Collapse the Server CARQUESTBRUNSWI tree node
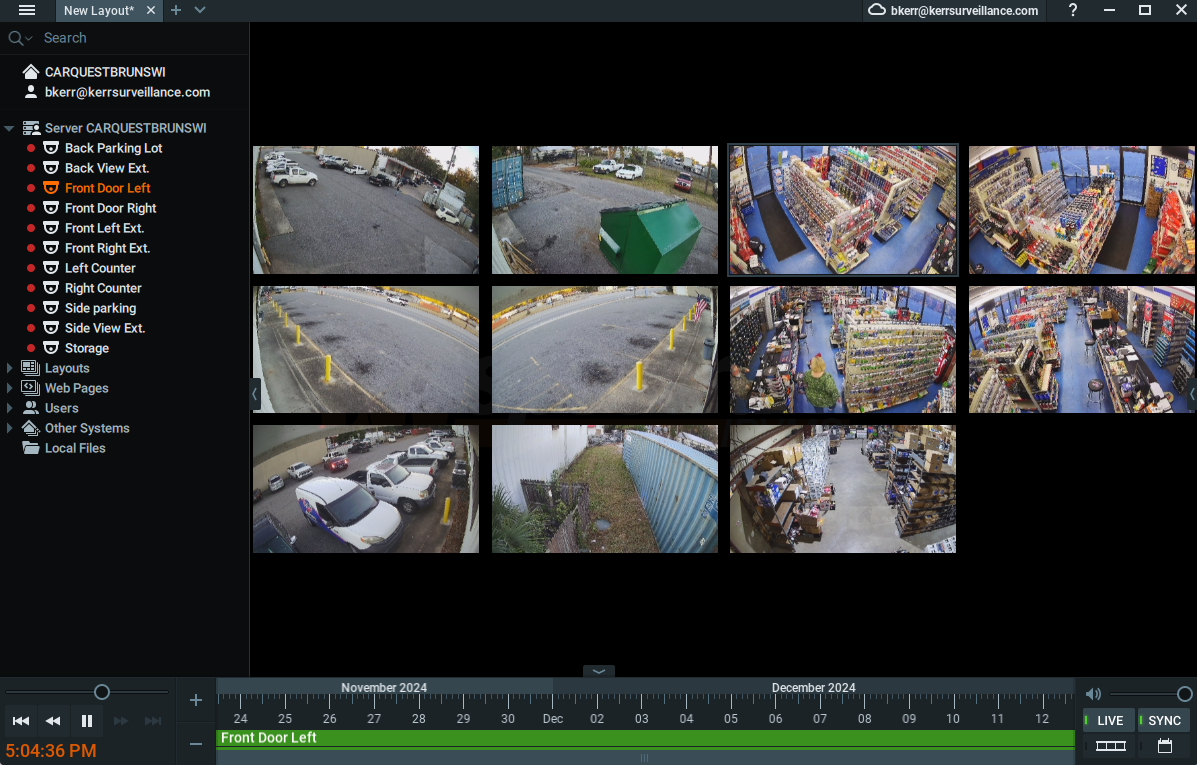This screenshot has height=765, width=1197. pos(9,128)
